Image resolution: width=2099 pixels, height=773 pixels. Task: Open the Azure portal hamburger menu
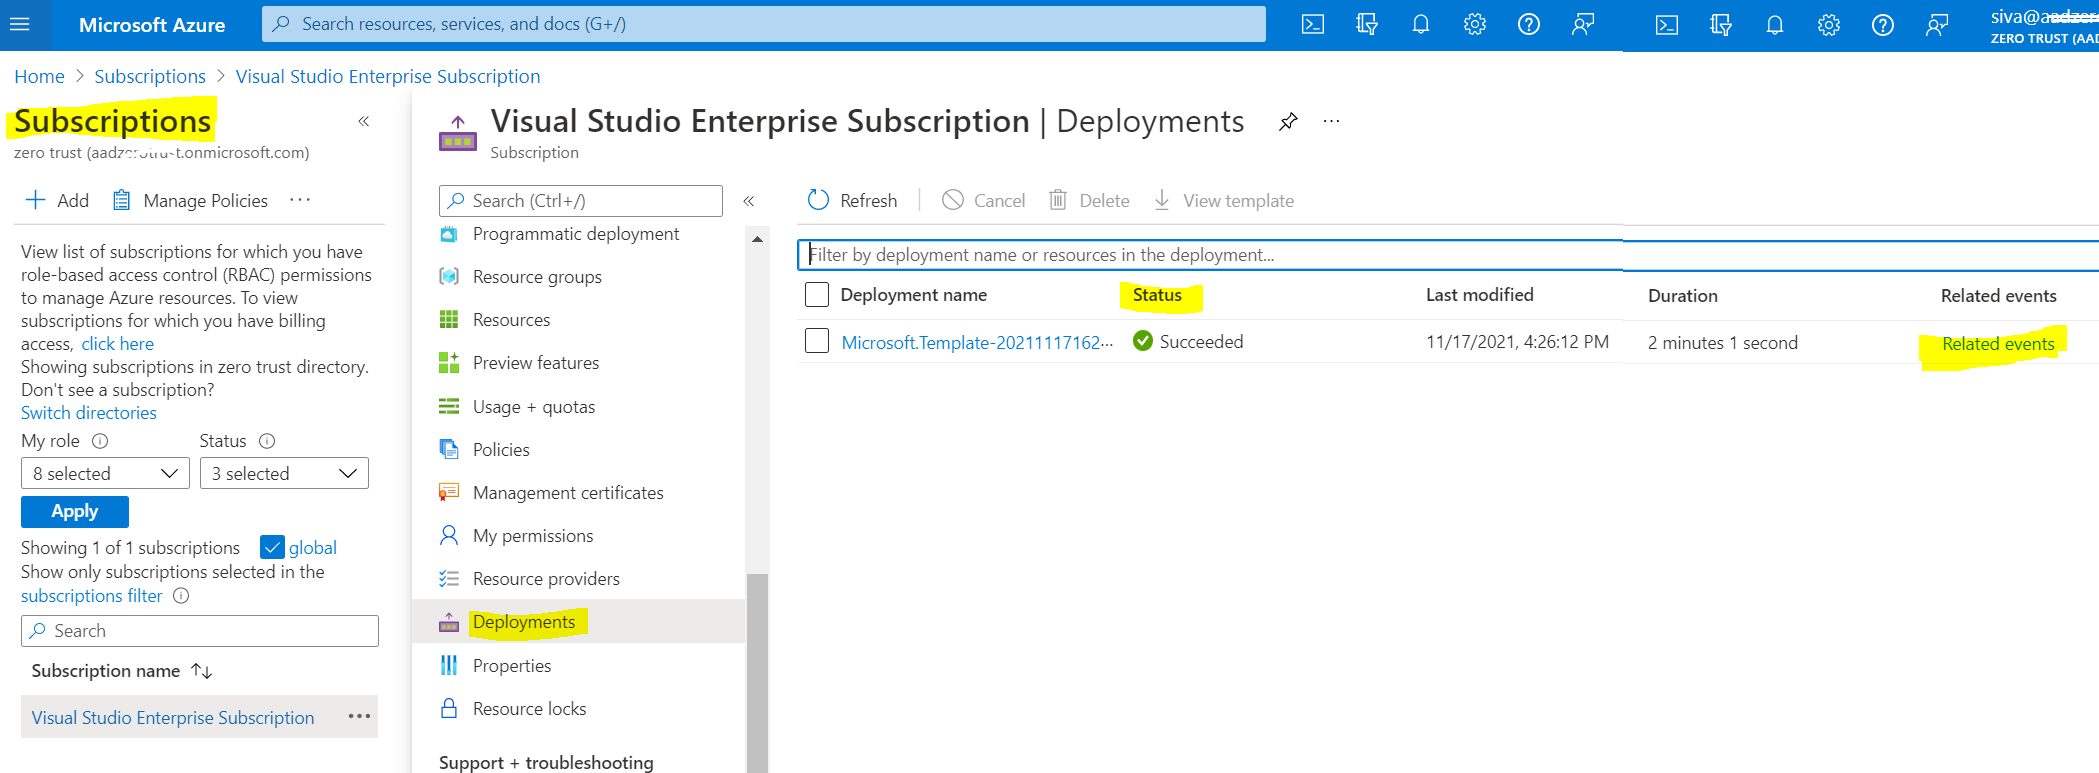click(x=20, y=24)
